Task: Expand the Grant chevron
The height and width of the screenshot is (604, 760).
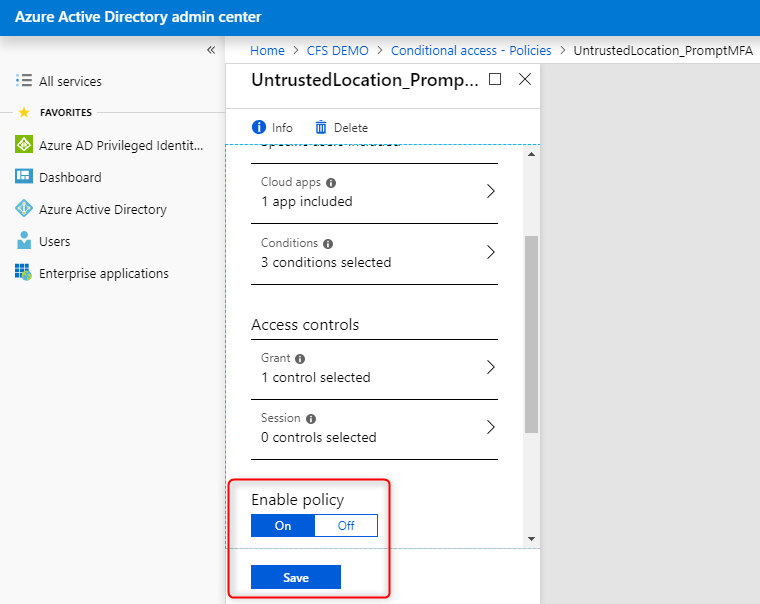Action: 491,367
